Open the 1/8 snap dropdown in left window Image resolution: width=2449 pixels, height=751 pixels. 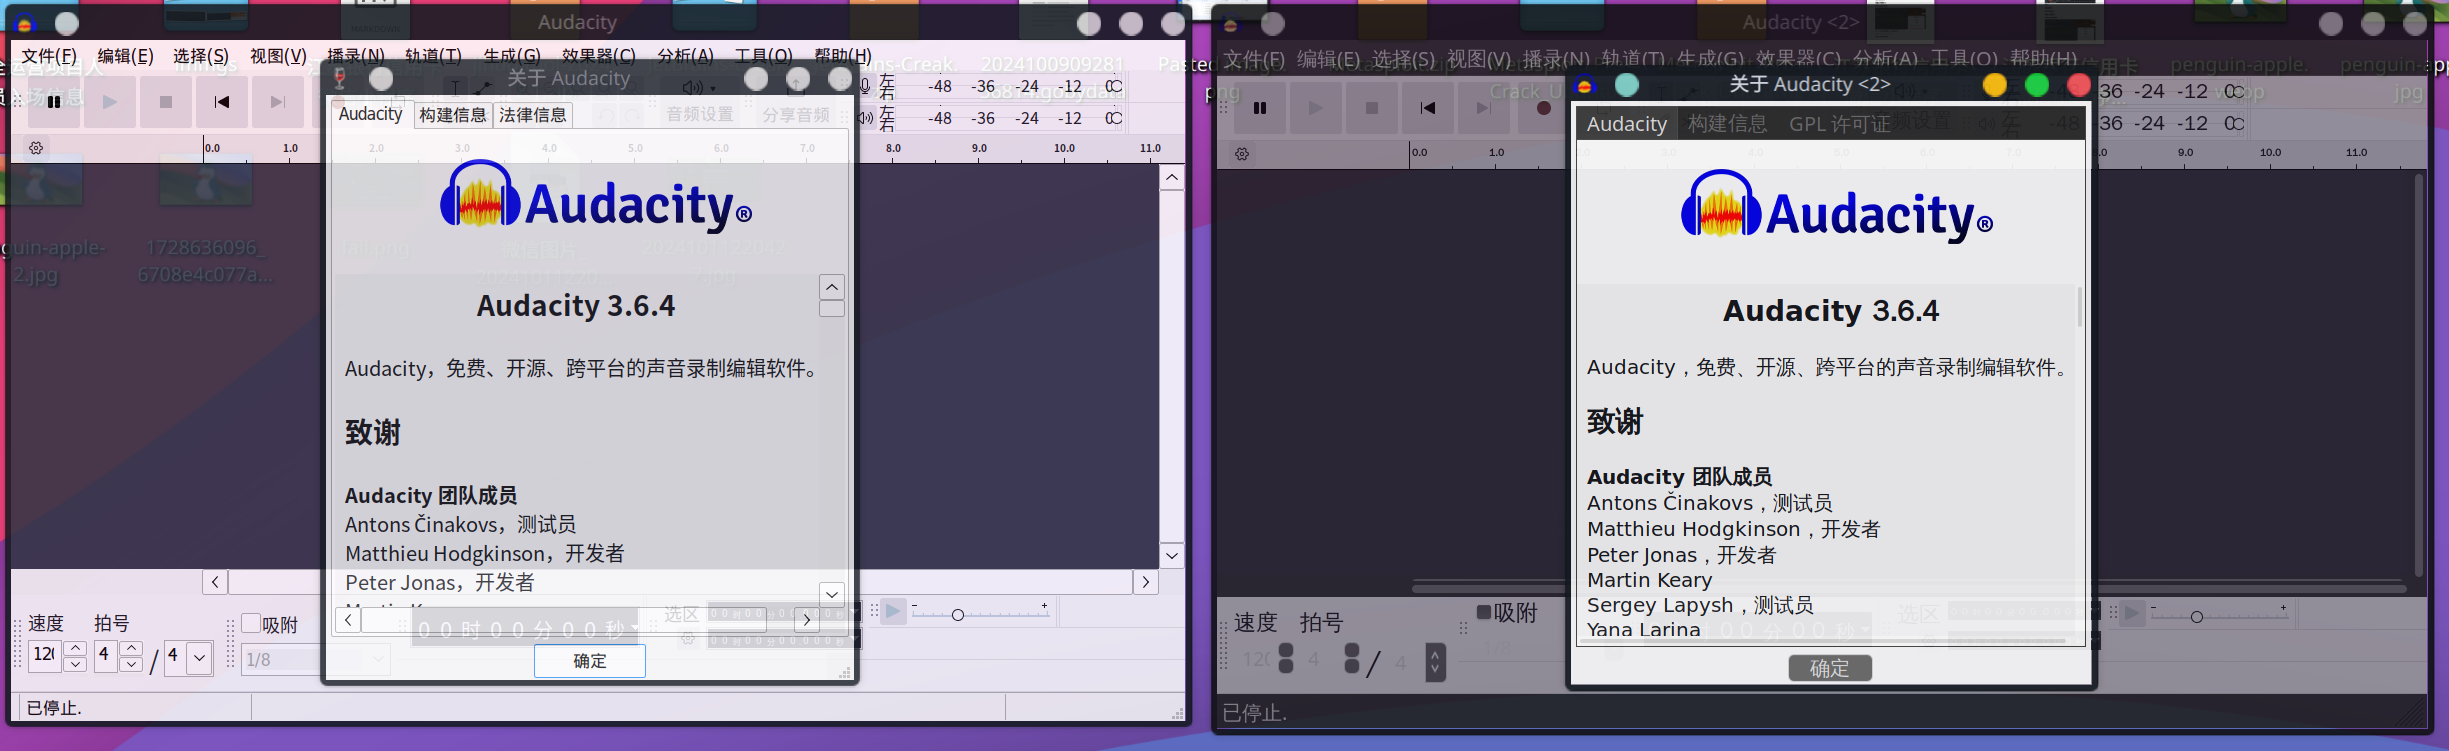click(x=377, y=659)
